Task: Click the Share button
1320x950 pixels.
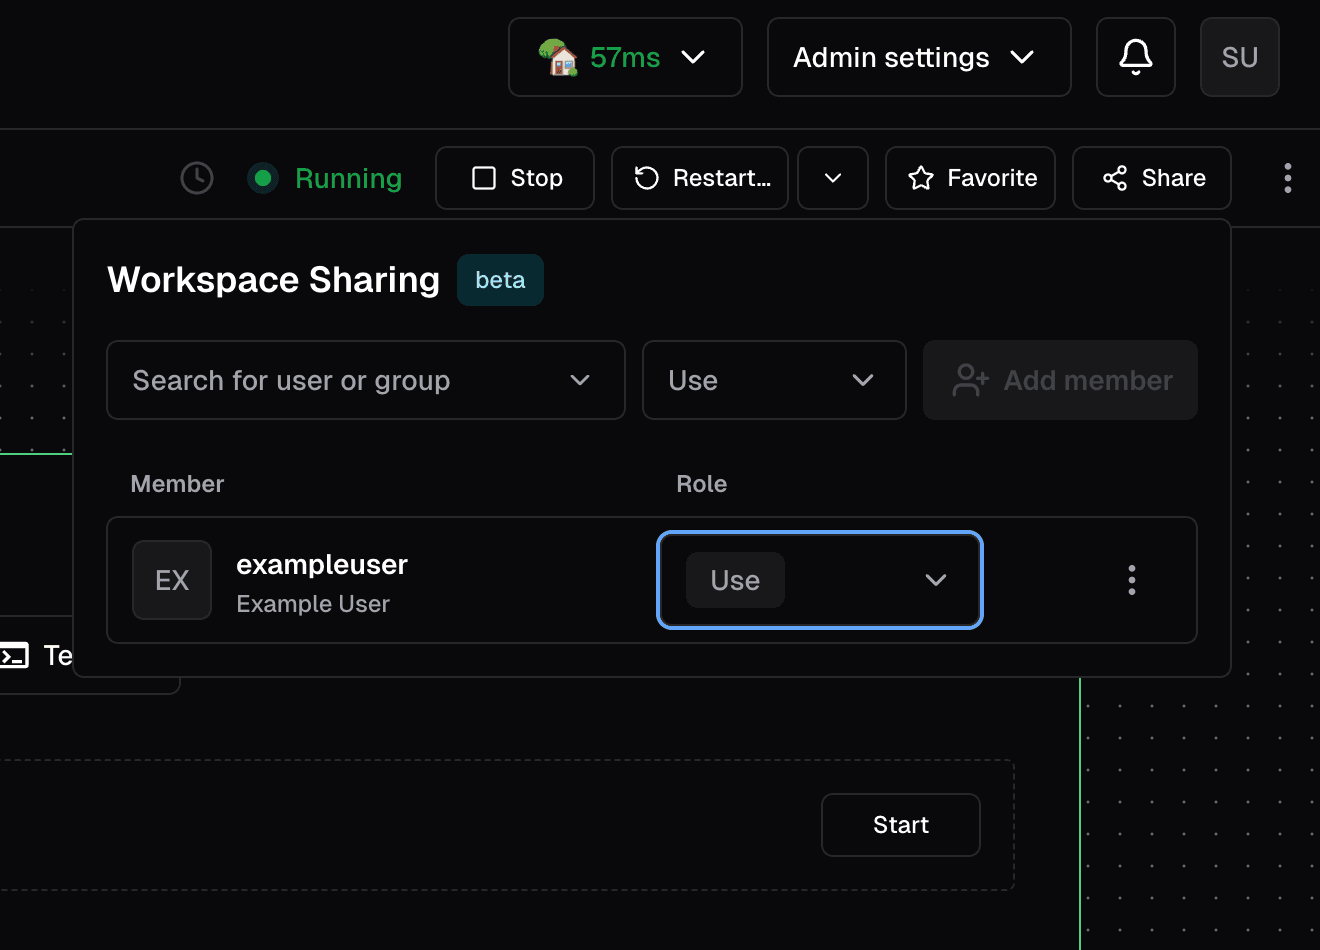Action: click(x=1152, y=178)
